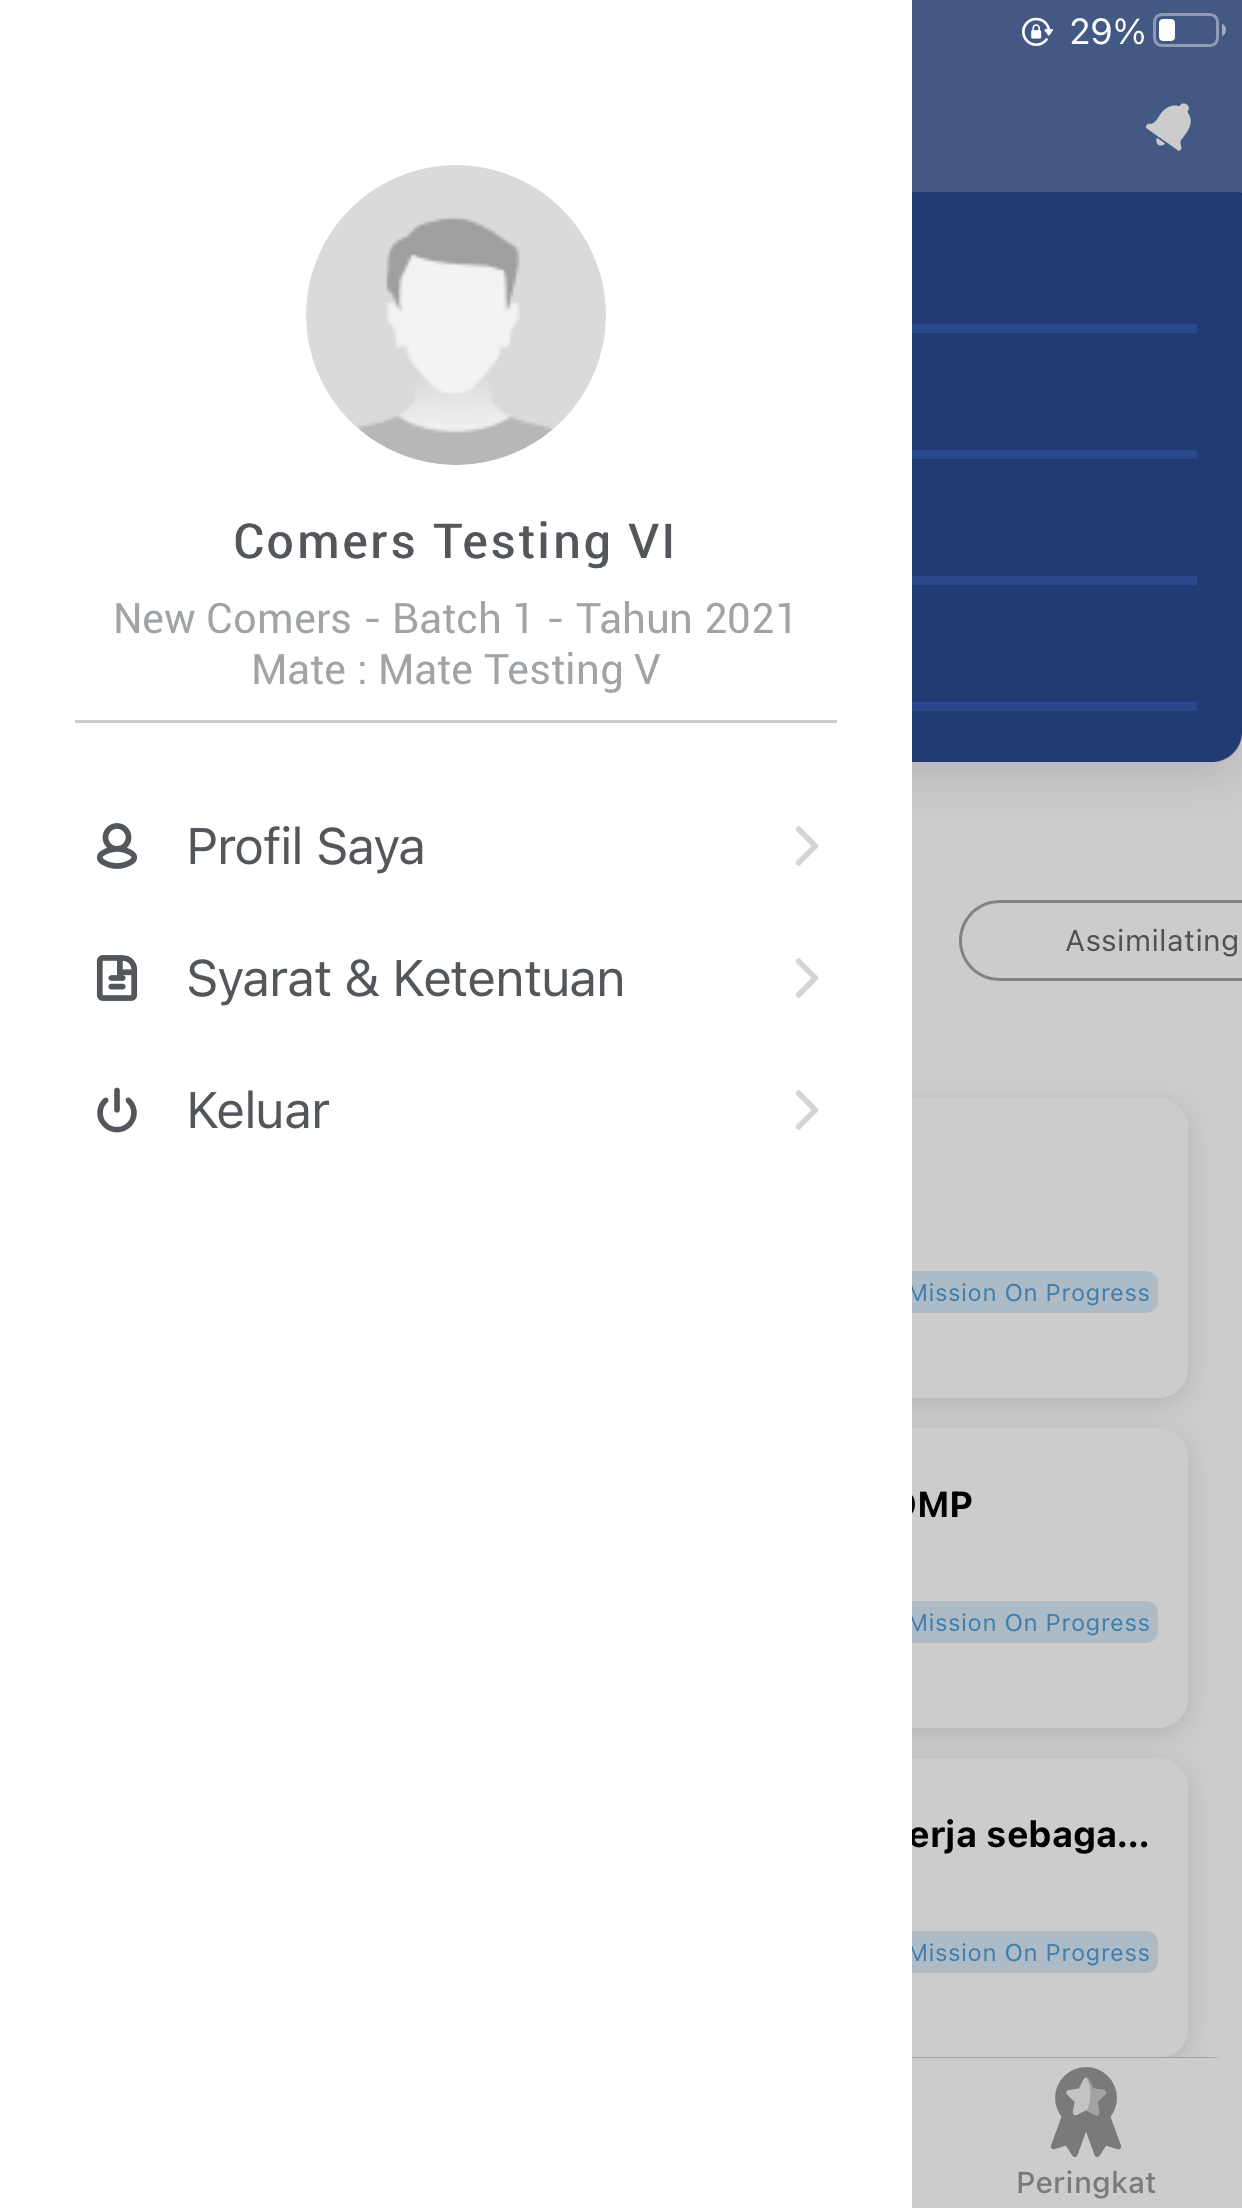The width and height of the screenshot is (1242, 2208).
Task: Tap the screen rotation lock status icon
Action: click(1037, 32)
